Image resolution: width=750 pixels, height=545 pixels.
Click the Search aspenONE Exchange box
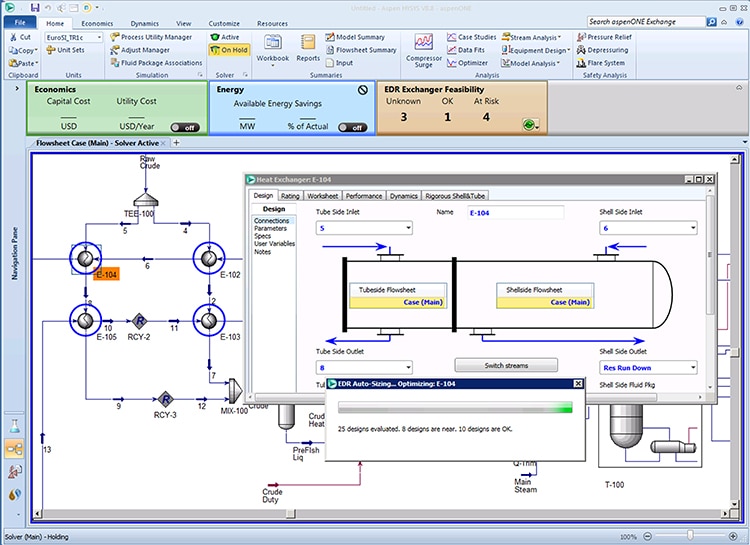[x=646, y=22]
